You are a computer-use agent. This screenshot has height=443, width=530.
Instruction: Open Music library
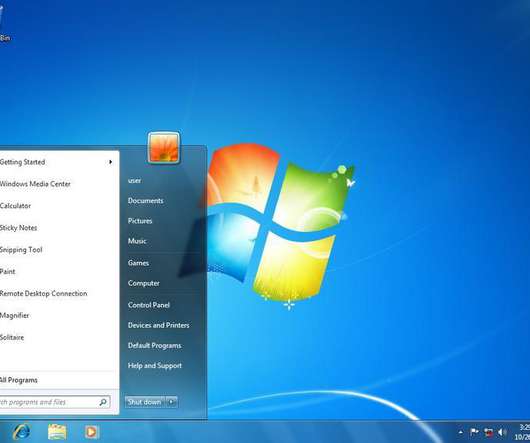[x=137, y=241]
